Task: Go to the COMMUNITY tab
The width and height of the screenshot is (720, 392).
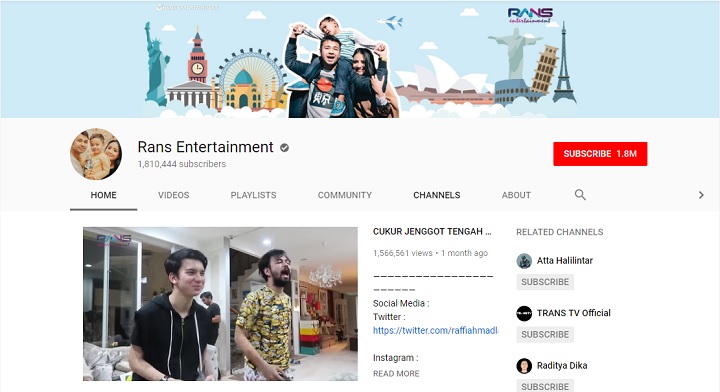Action: coord(345,195)
